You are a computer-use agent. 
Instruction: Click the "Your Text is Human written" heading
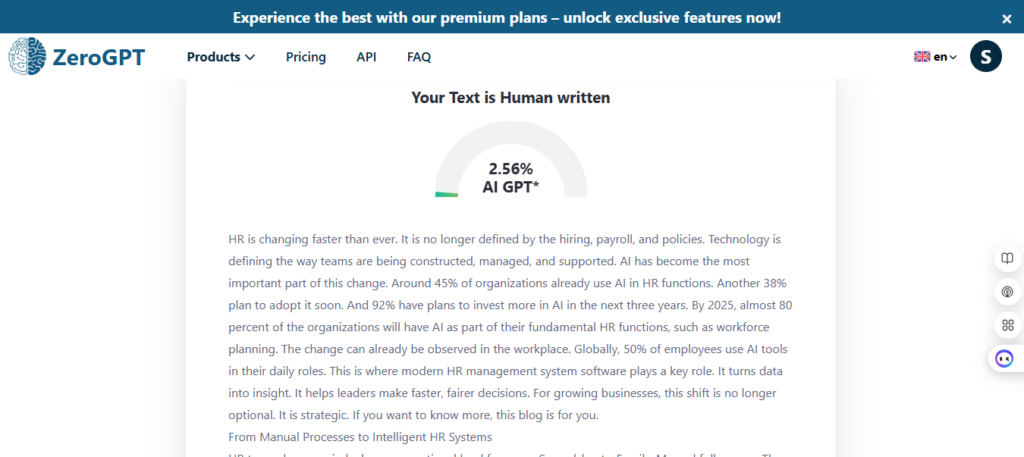tap(511, 98)
